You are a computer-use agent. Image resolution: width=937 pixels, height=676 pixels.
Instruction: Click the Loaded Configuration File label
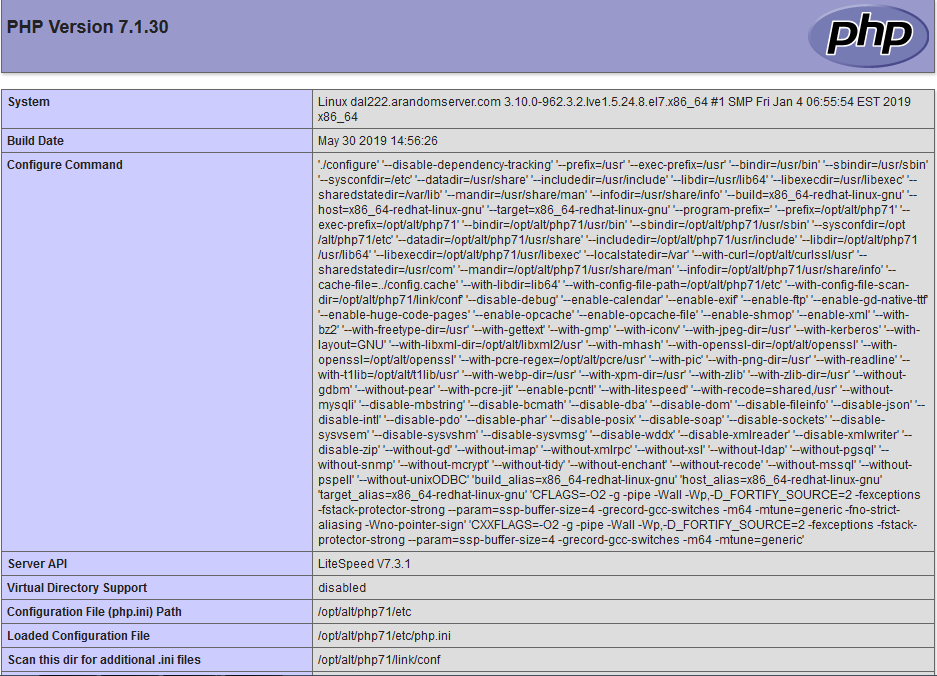pyautogui.click(x=78, y=635)
